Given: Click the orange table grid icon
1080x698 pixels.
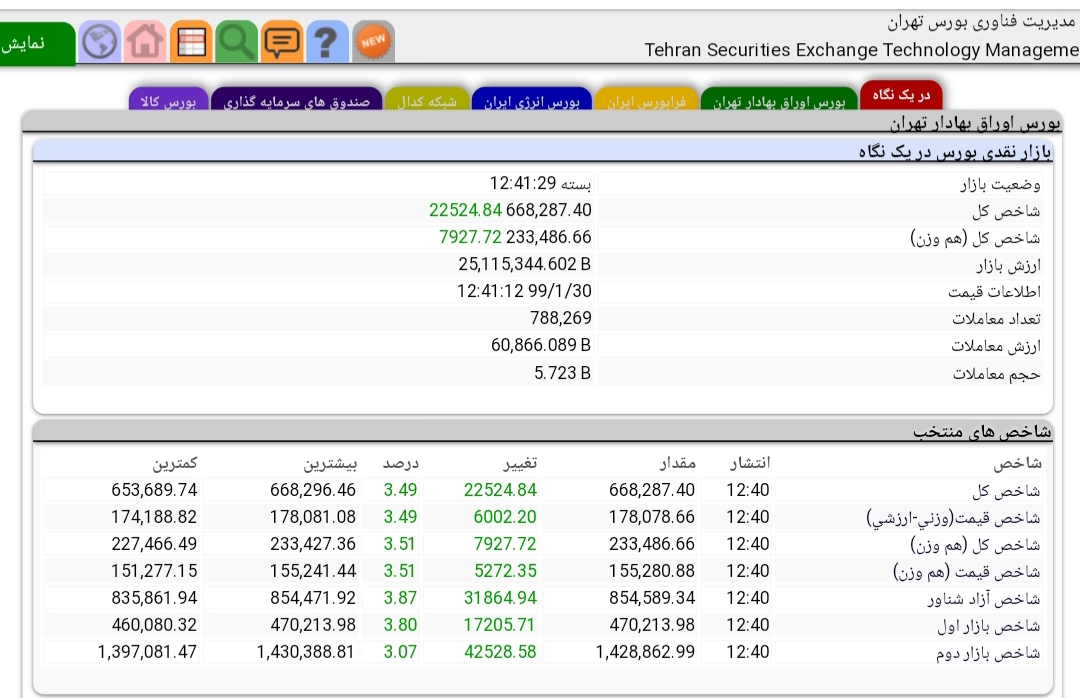Looking at the screenshot, I should coord(191,42).
